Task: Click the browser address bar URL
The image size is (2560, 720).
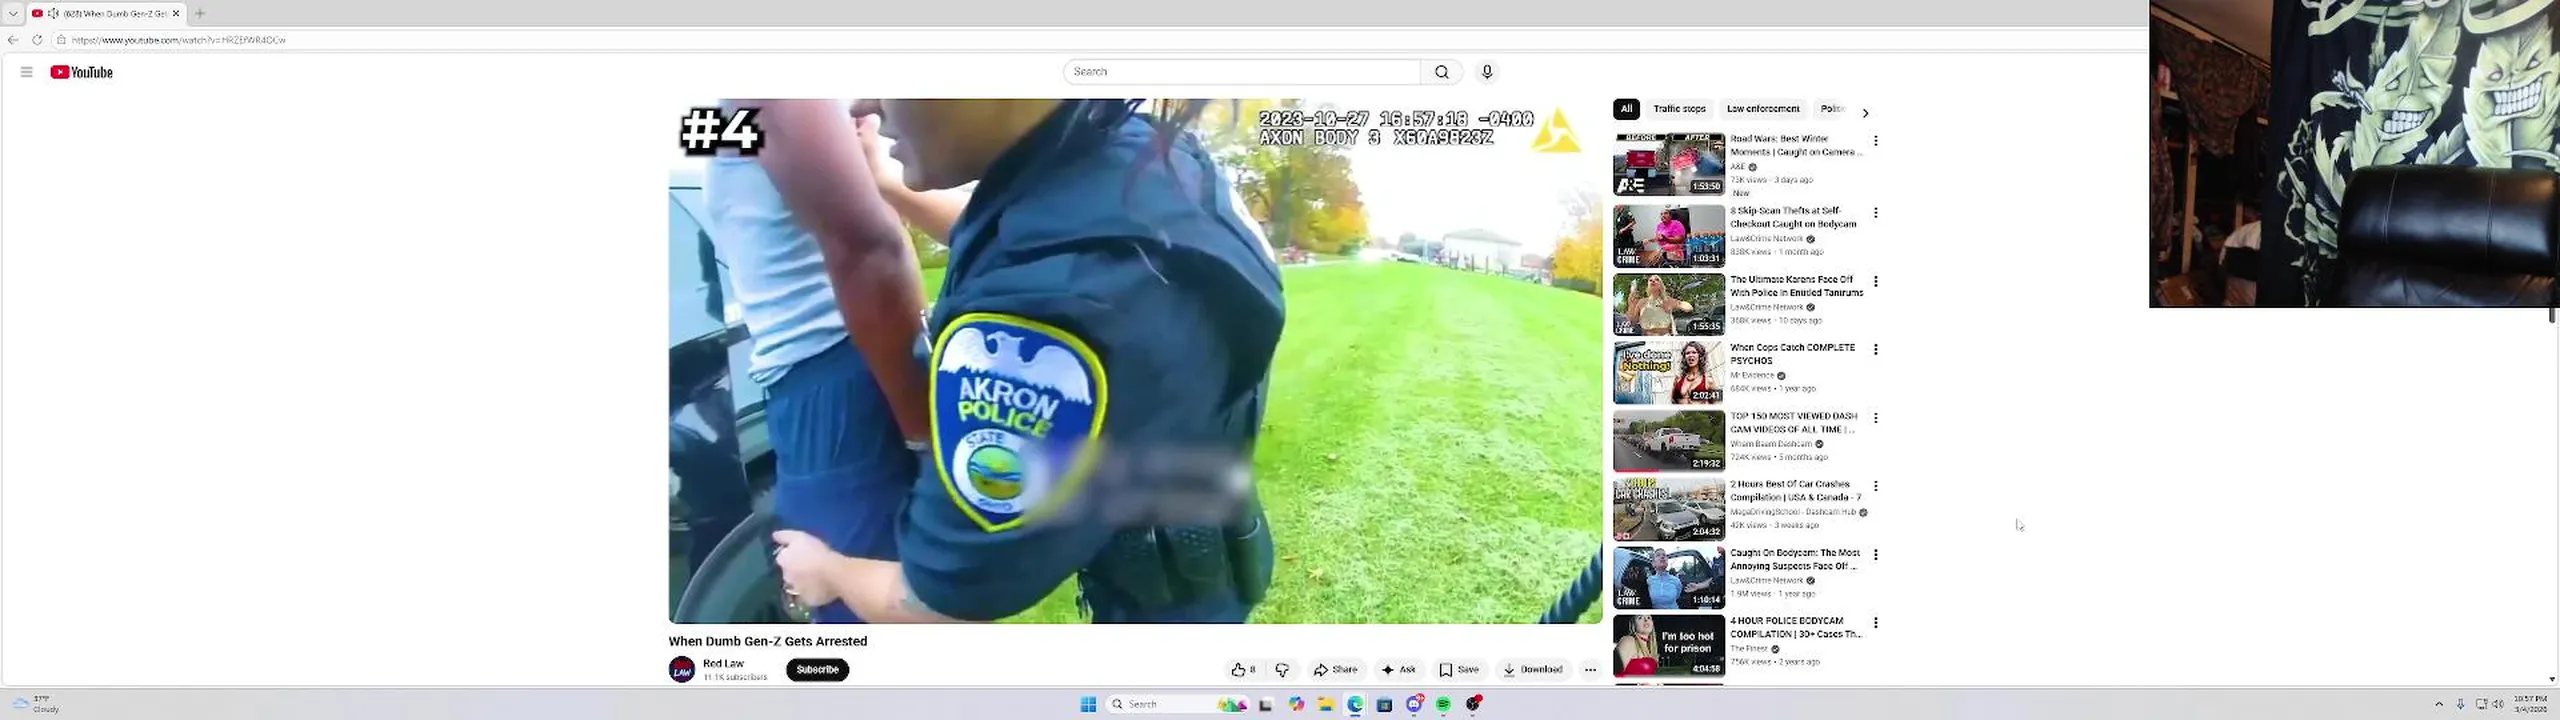Action: click(x=178, y=40)
